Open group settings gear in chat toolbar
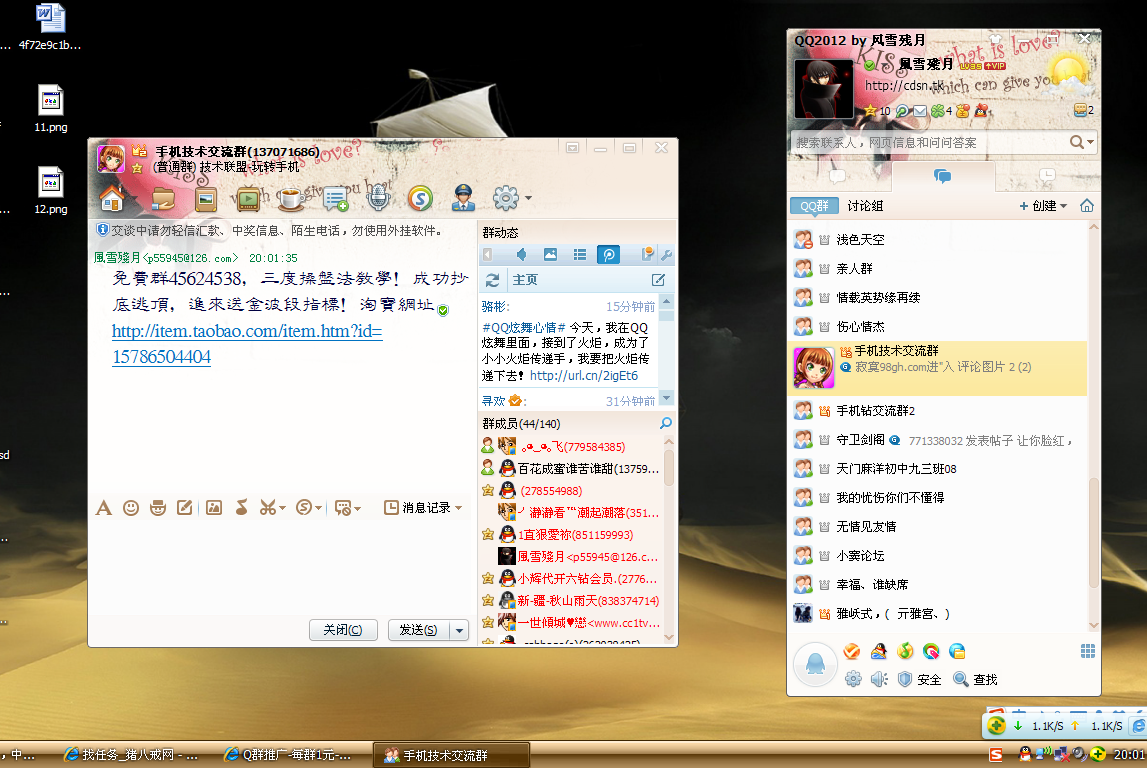Image resolution: width=1147 pixels, height=768 pixels. click(x=505, y=197)
